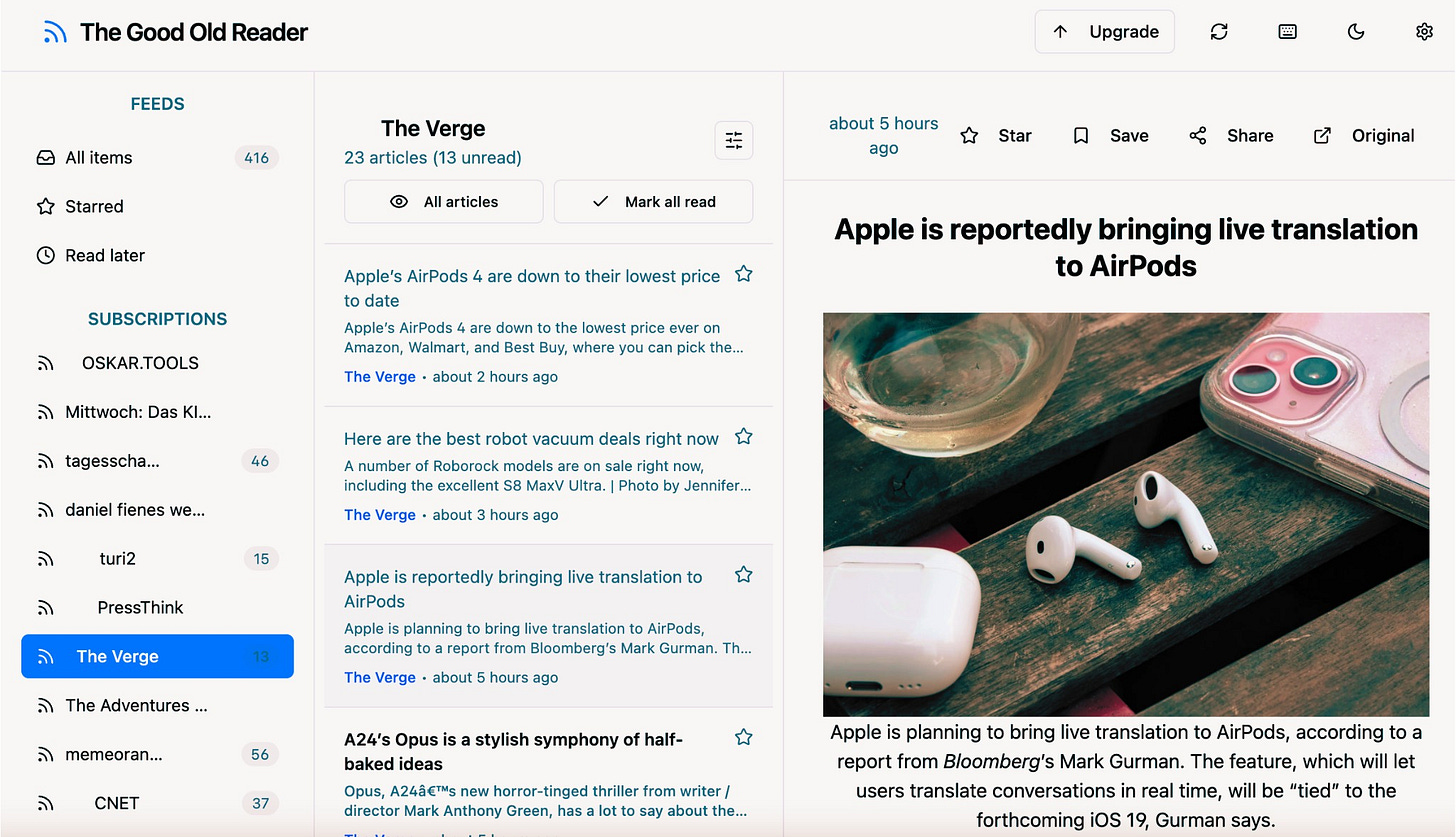The width and height of the screenshot is (1456, 837).
Task: Click RSS icon beside tagesscha...
Action: (45, 461)
